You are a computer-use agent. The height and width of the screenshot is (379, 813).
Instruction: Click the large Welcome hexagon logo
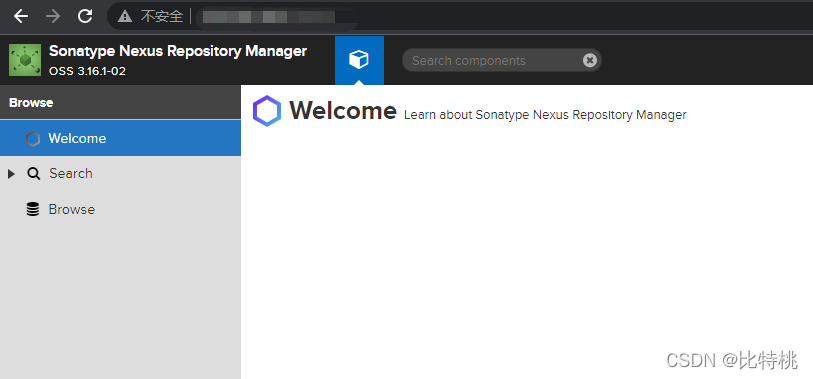tap(267, 111)
